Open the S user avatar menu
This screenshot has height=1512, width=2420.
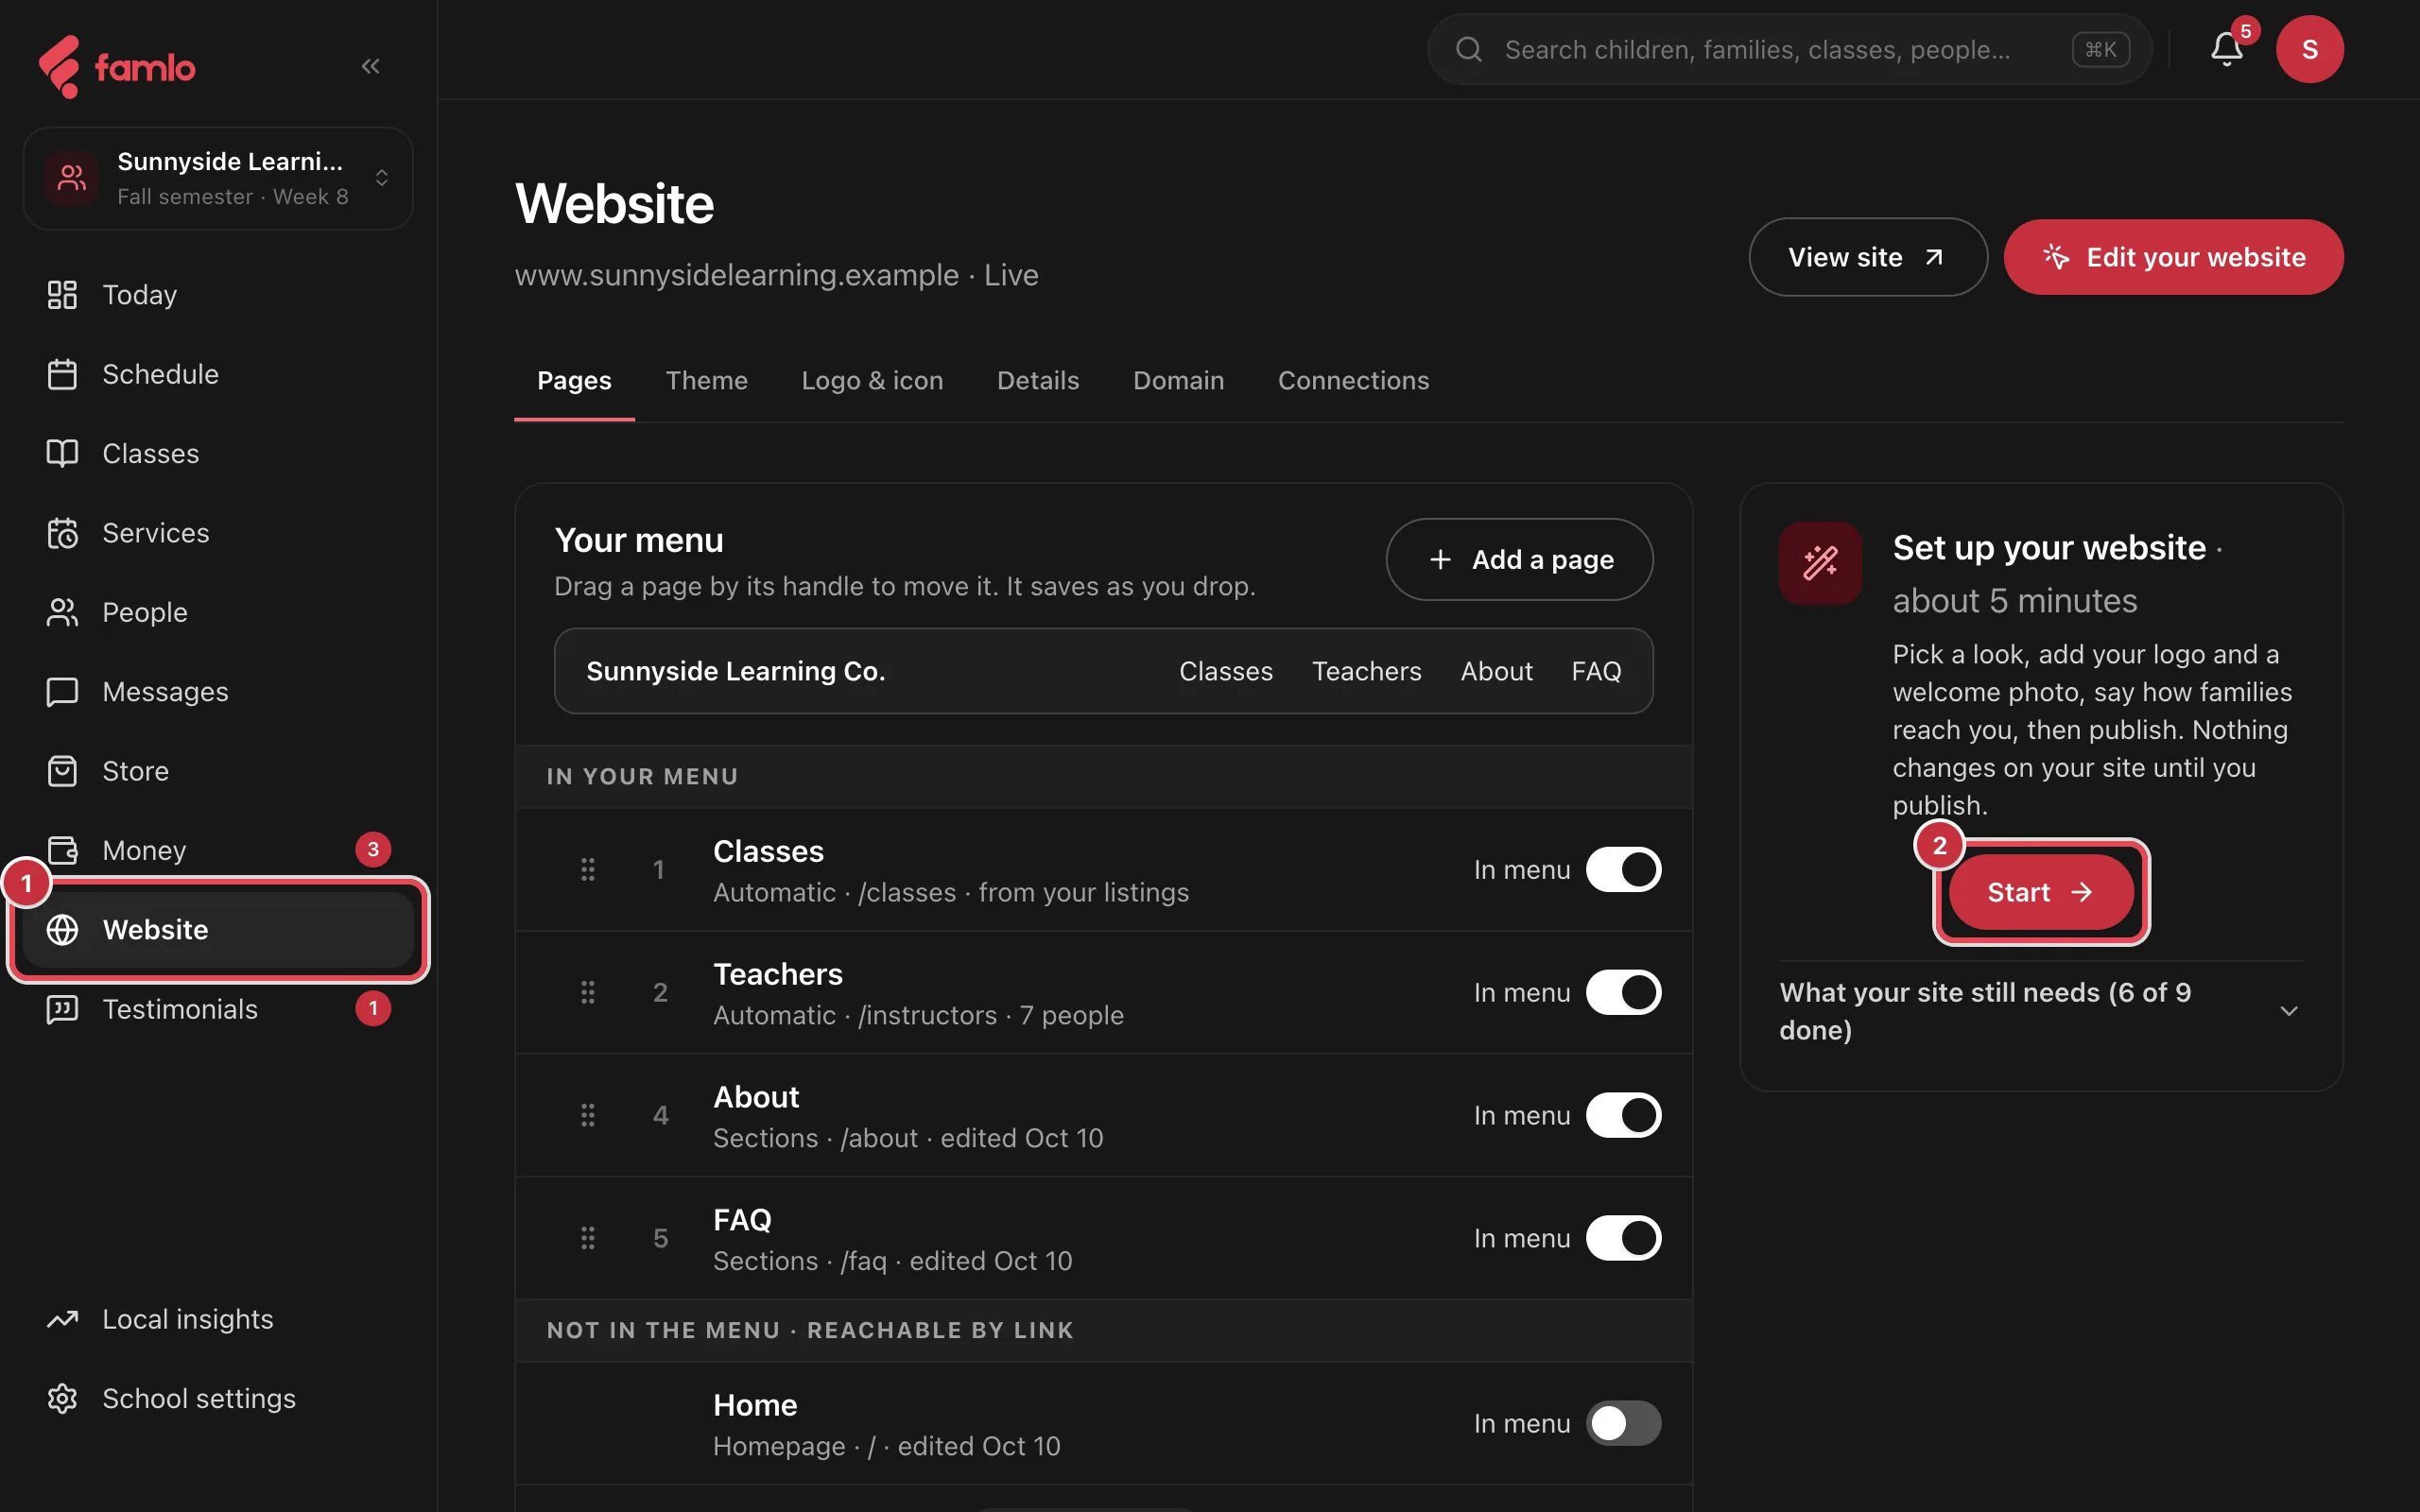tap(2309, 49)
